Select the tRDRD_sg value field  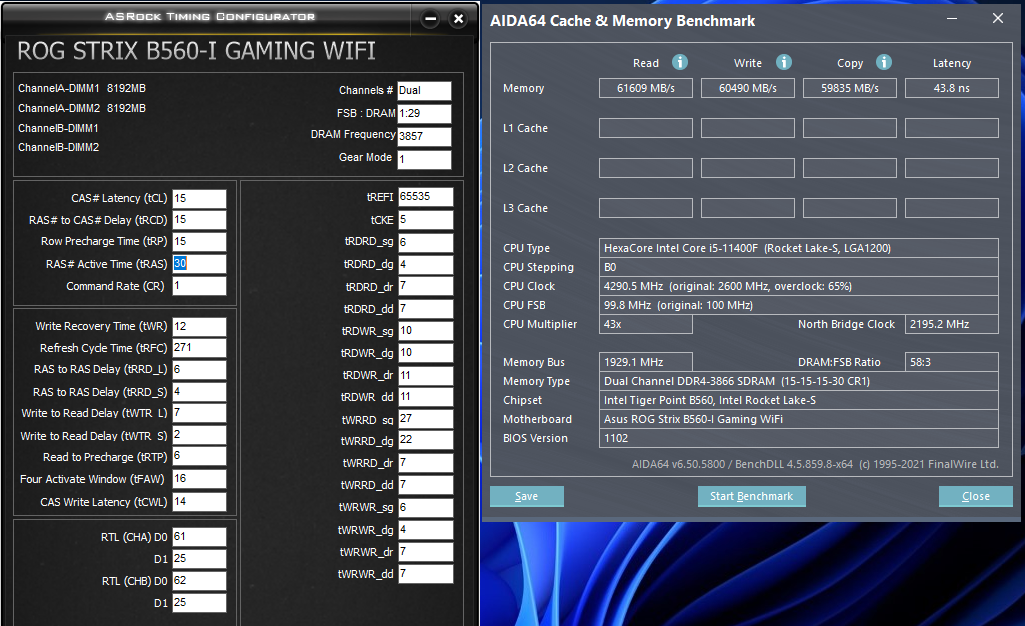(426, 242)
